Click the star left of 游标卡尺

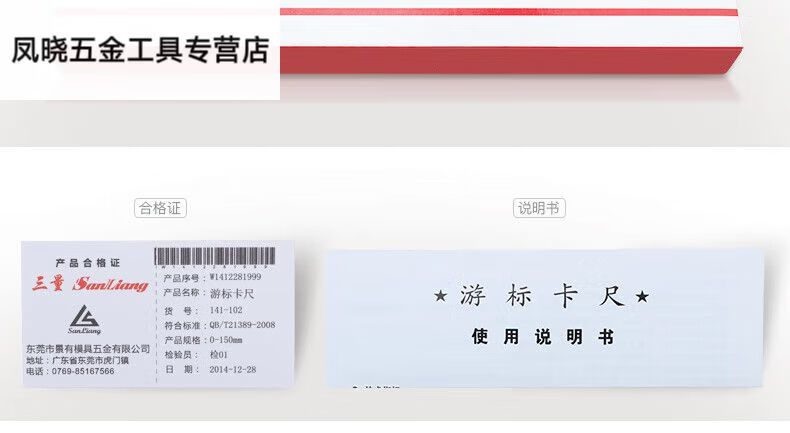pyautogui.click(x=440, y=296)
